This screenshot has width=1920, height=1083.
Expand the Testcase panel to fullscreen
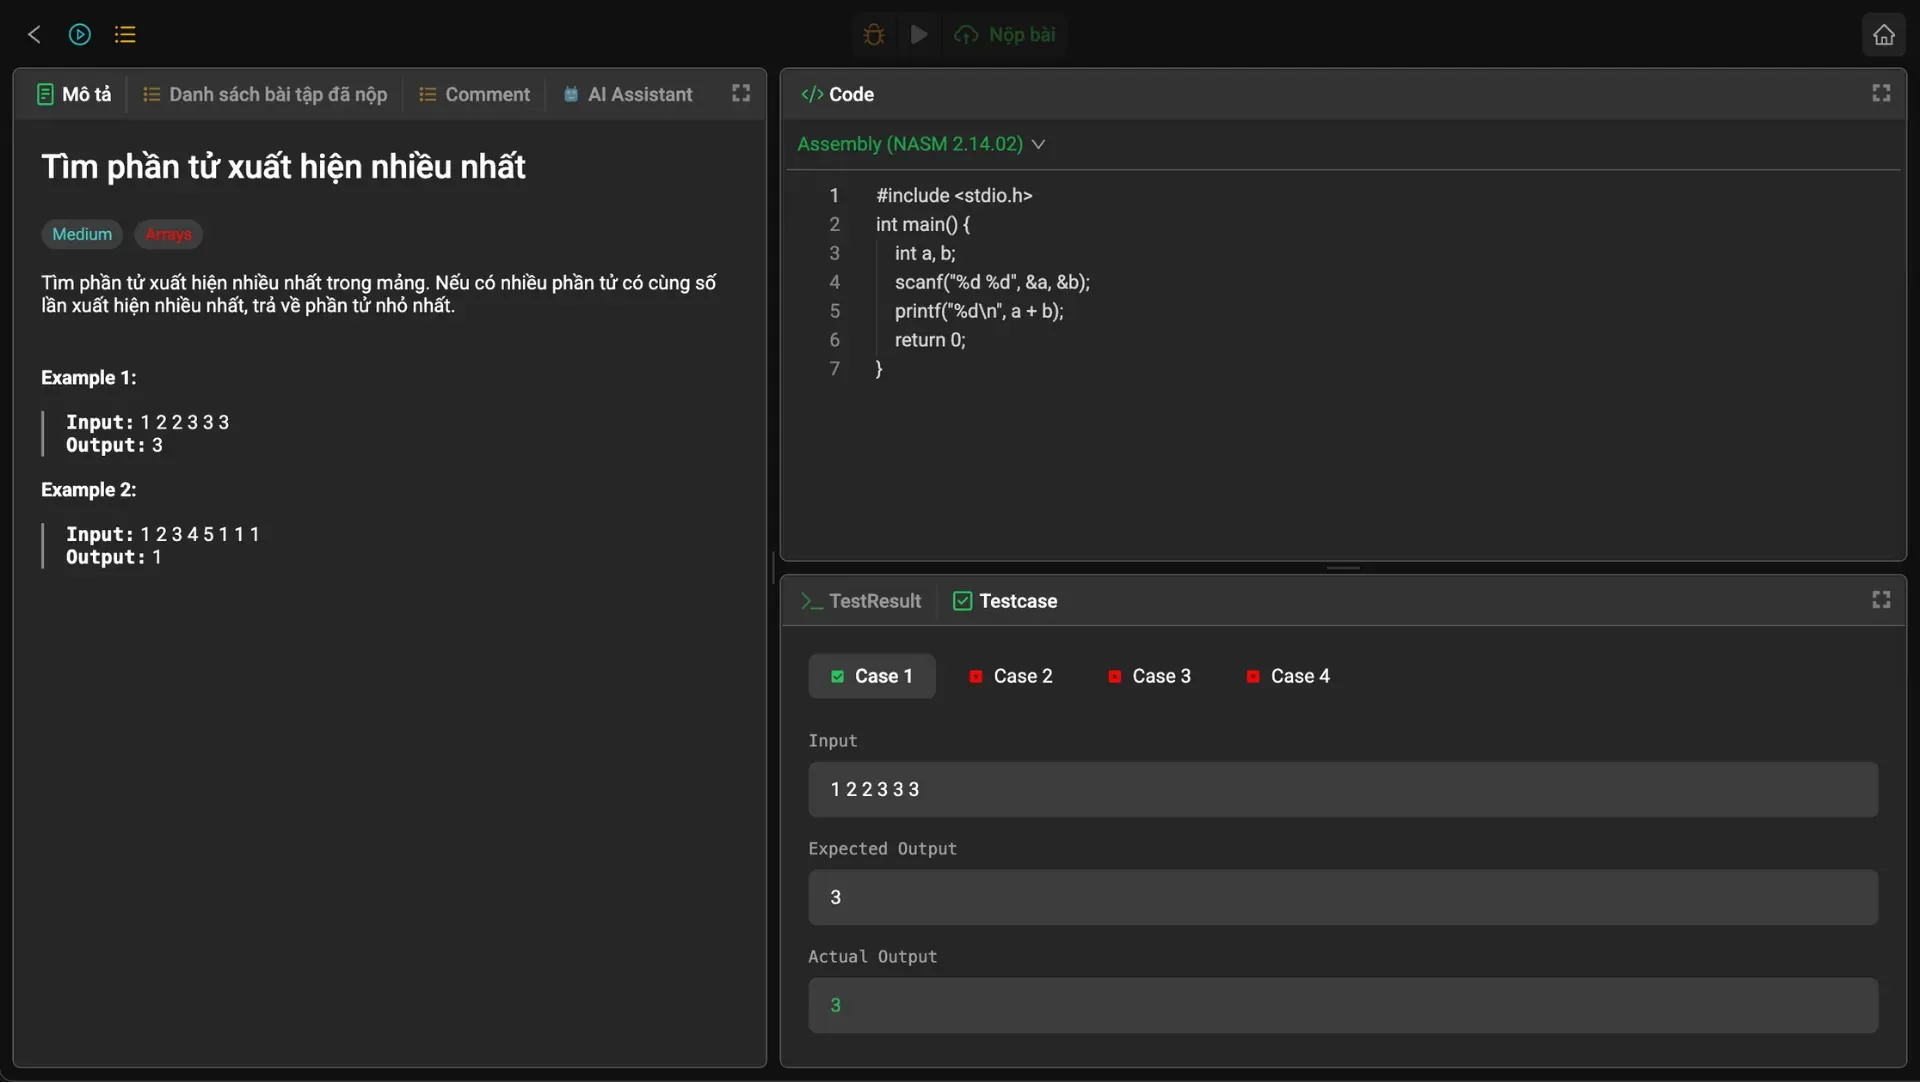[x=1881, y=600]
